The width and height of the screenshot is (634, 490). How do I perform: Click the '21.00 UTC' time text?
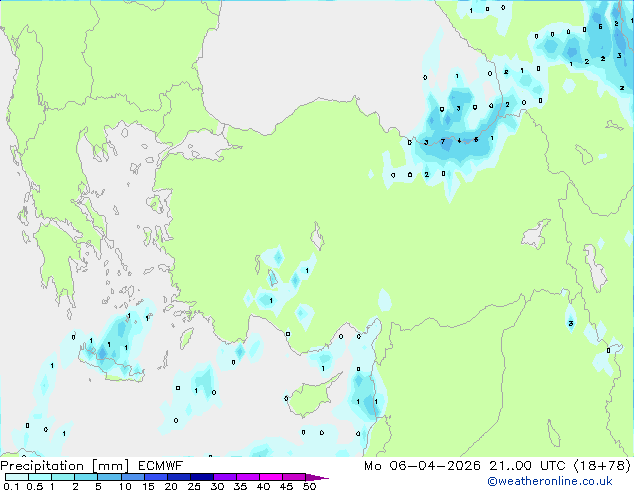point(527,466)
